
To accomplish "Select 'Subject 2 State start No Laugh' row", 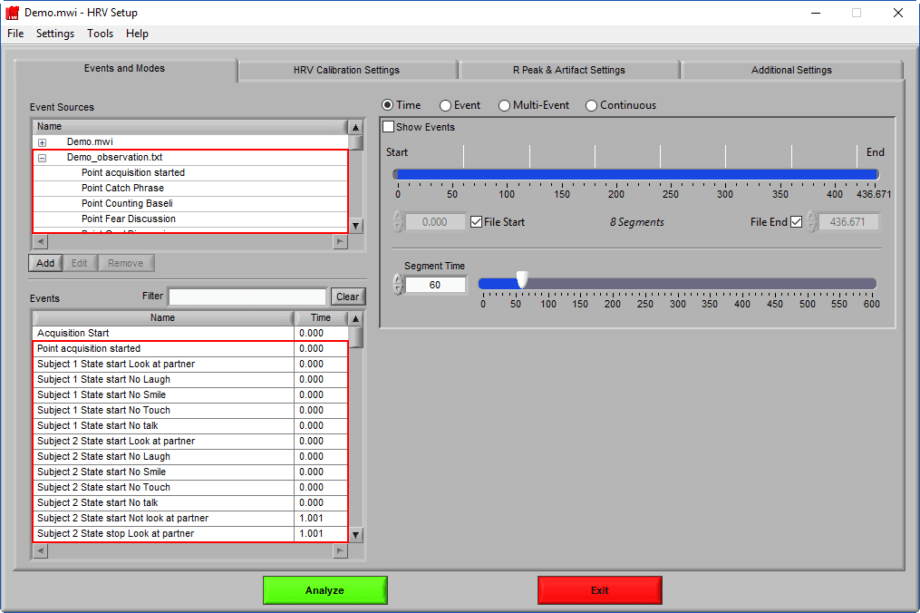I will [x=191, y=456].
